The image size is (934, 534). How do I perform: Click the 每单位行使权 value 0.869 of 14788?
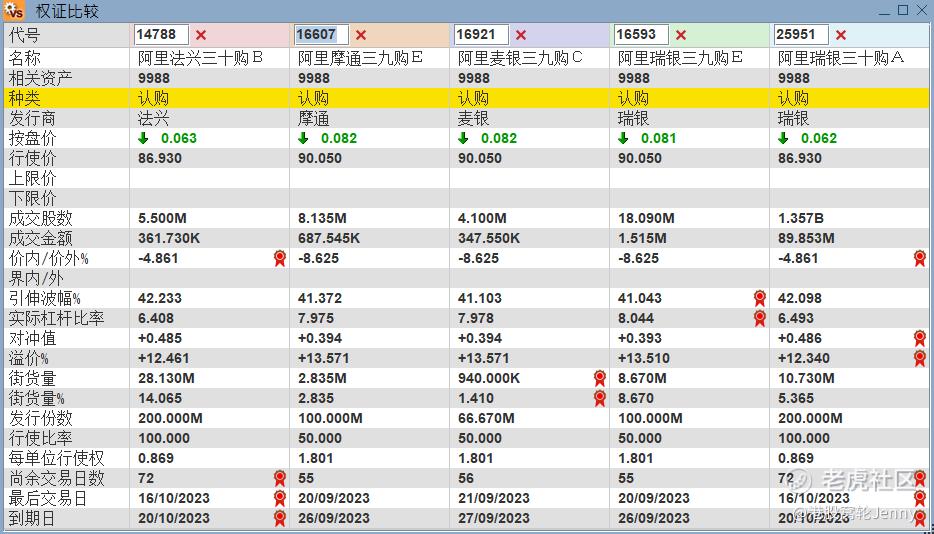(x=156, y=458)
